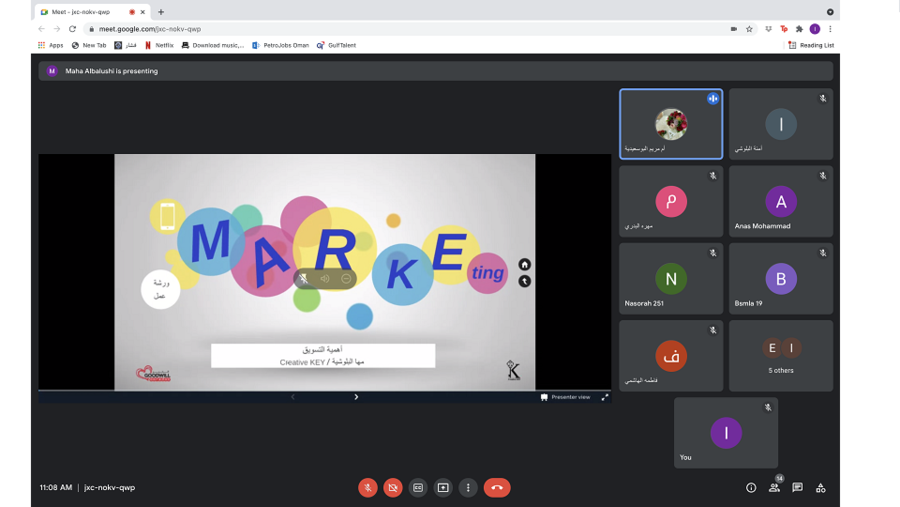Click the home icon on the presentation
Image resolution: width=900 pixels, height=507 pixels.
(x=524, y=265)
